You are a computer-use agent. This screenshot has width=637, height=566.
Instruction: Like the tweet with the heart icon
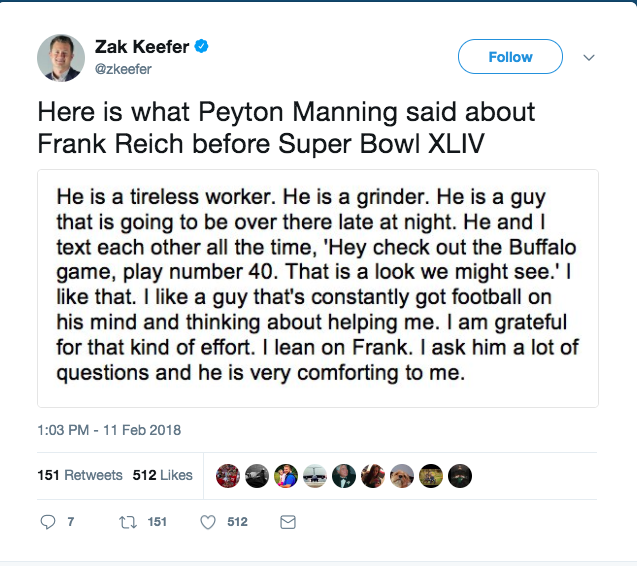[x=208, y=522]
